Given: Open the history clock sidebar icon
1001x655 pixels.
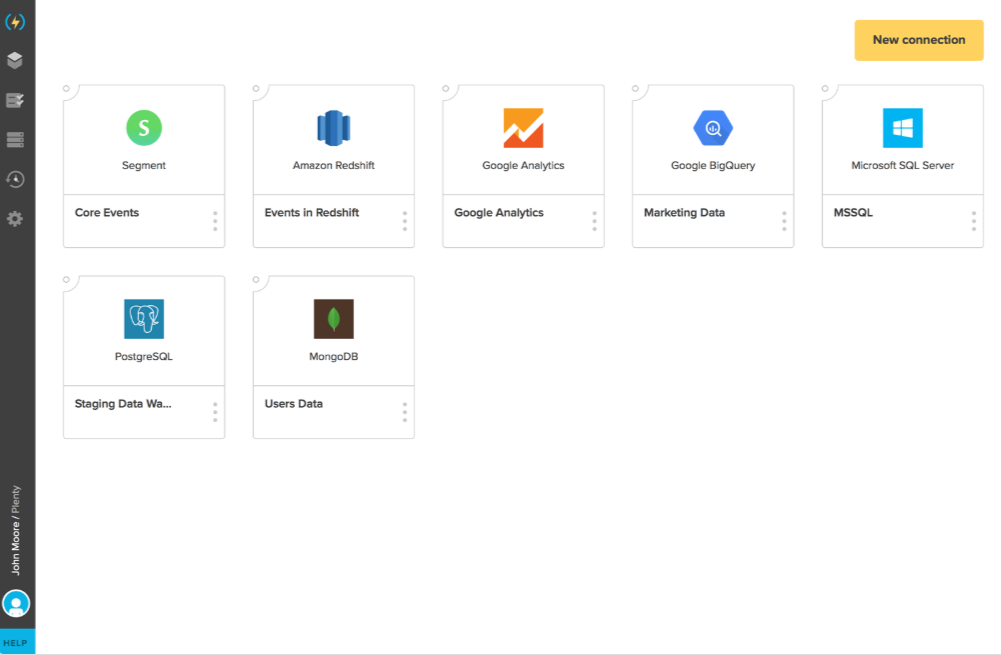Looking at the screenshot, I should pyautogui.click(x=15, y=179).
